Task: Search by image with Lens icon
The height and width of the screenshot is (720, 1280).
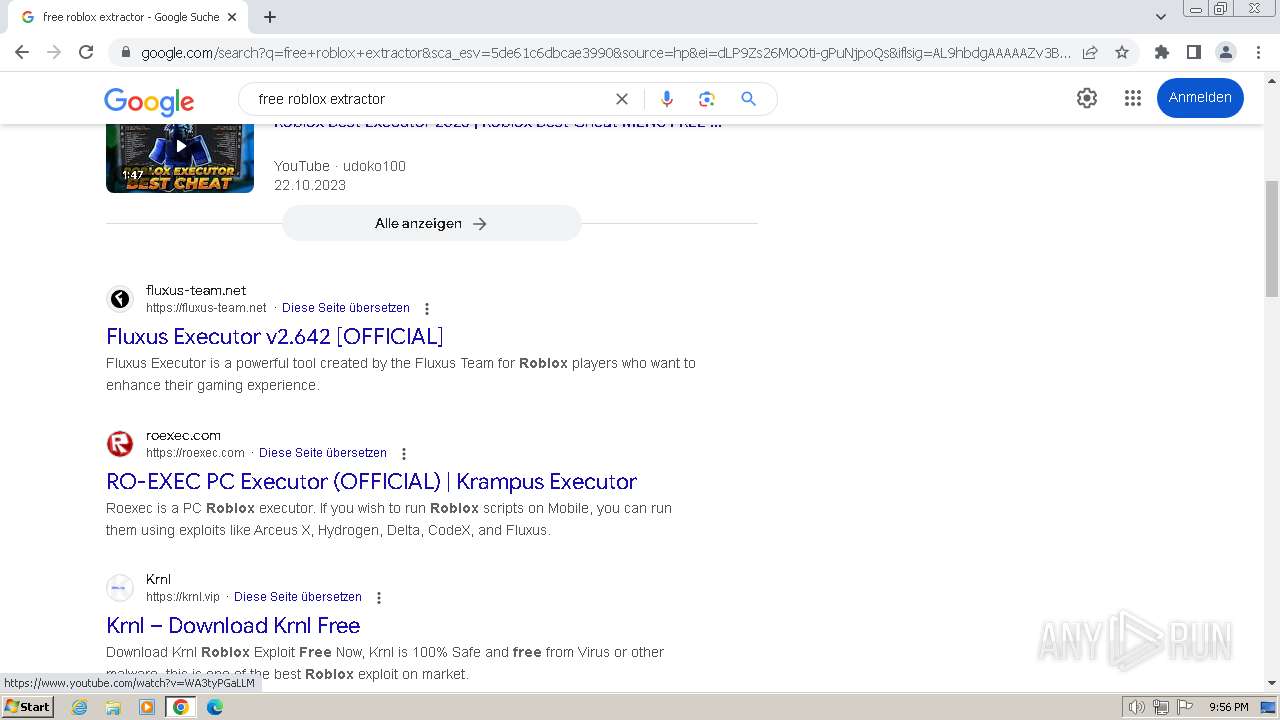Action: coord(707,99)
